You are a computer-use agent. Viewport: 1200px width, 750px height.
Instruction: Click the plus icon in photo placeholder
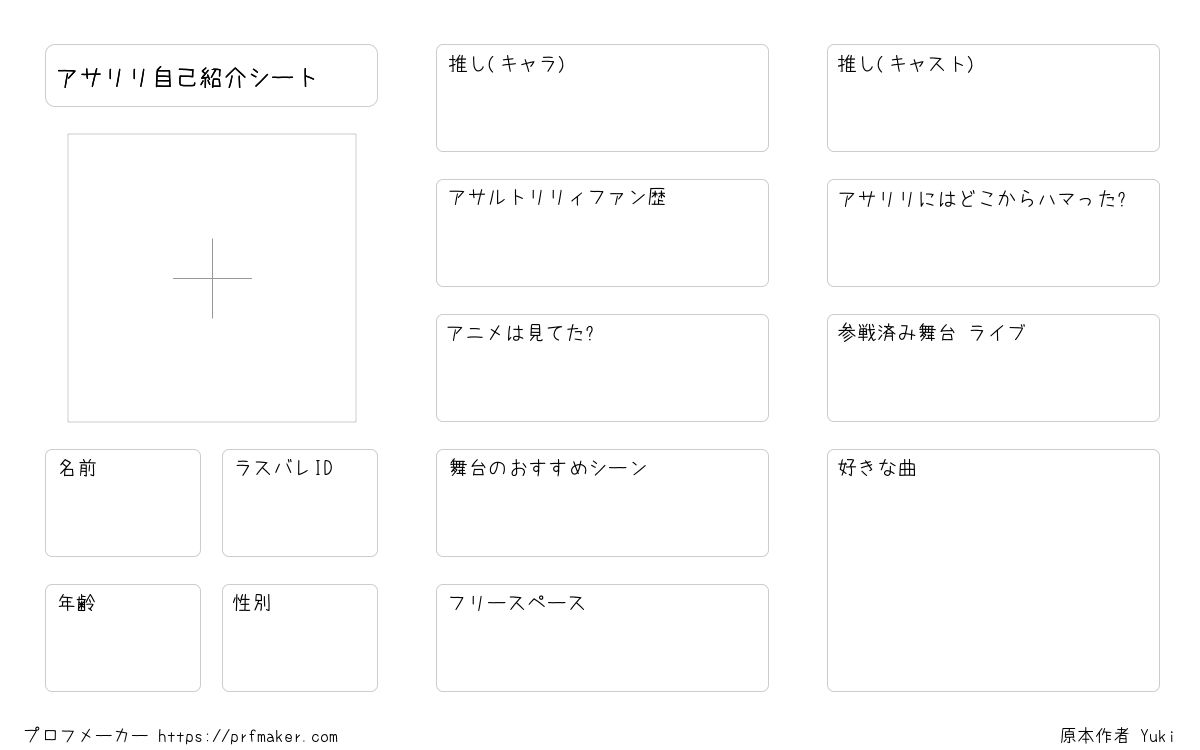[x=212, y=278]
